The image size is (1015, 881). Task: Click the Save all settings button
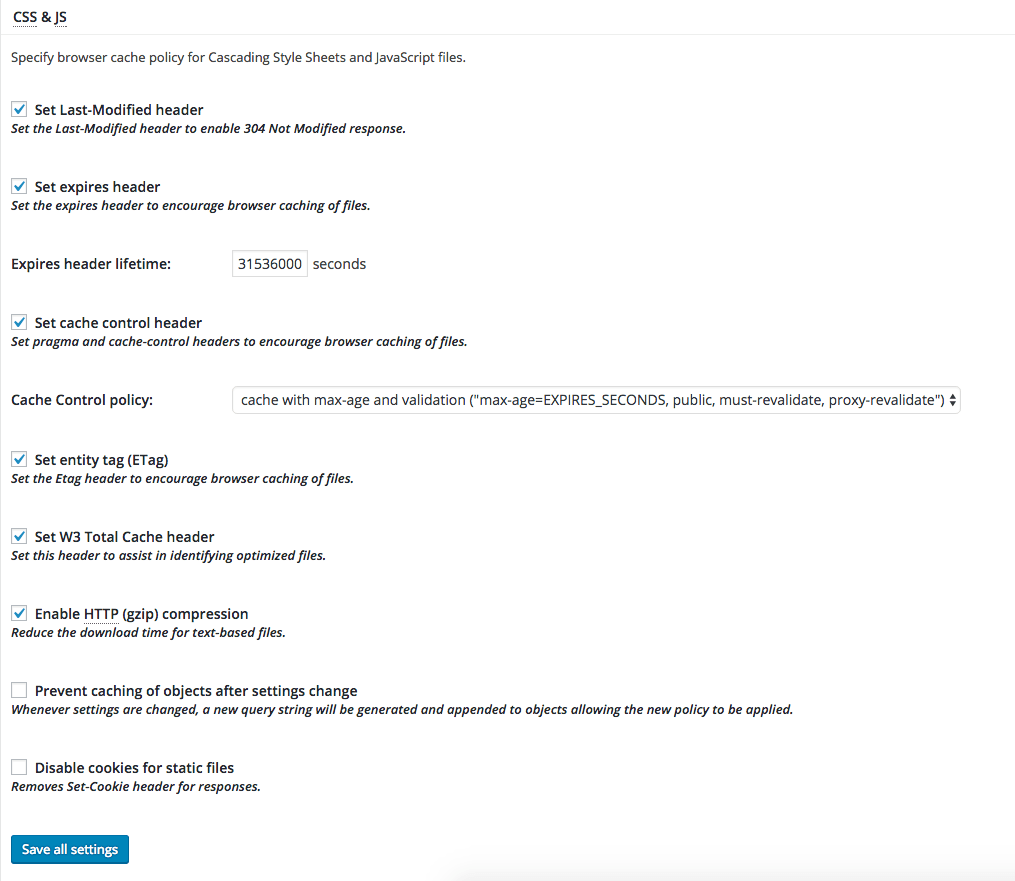click(70, 849)
